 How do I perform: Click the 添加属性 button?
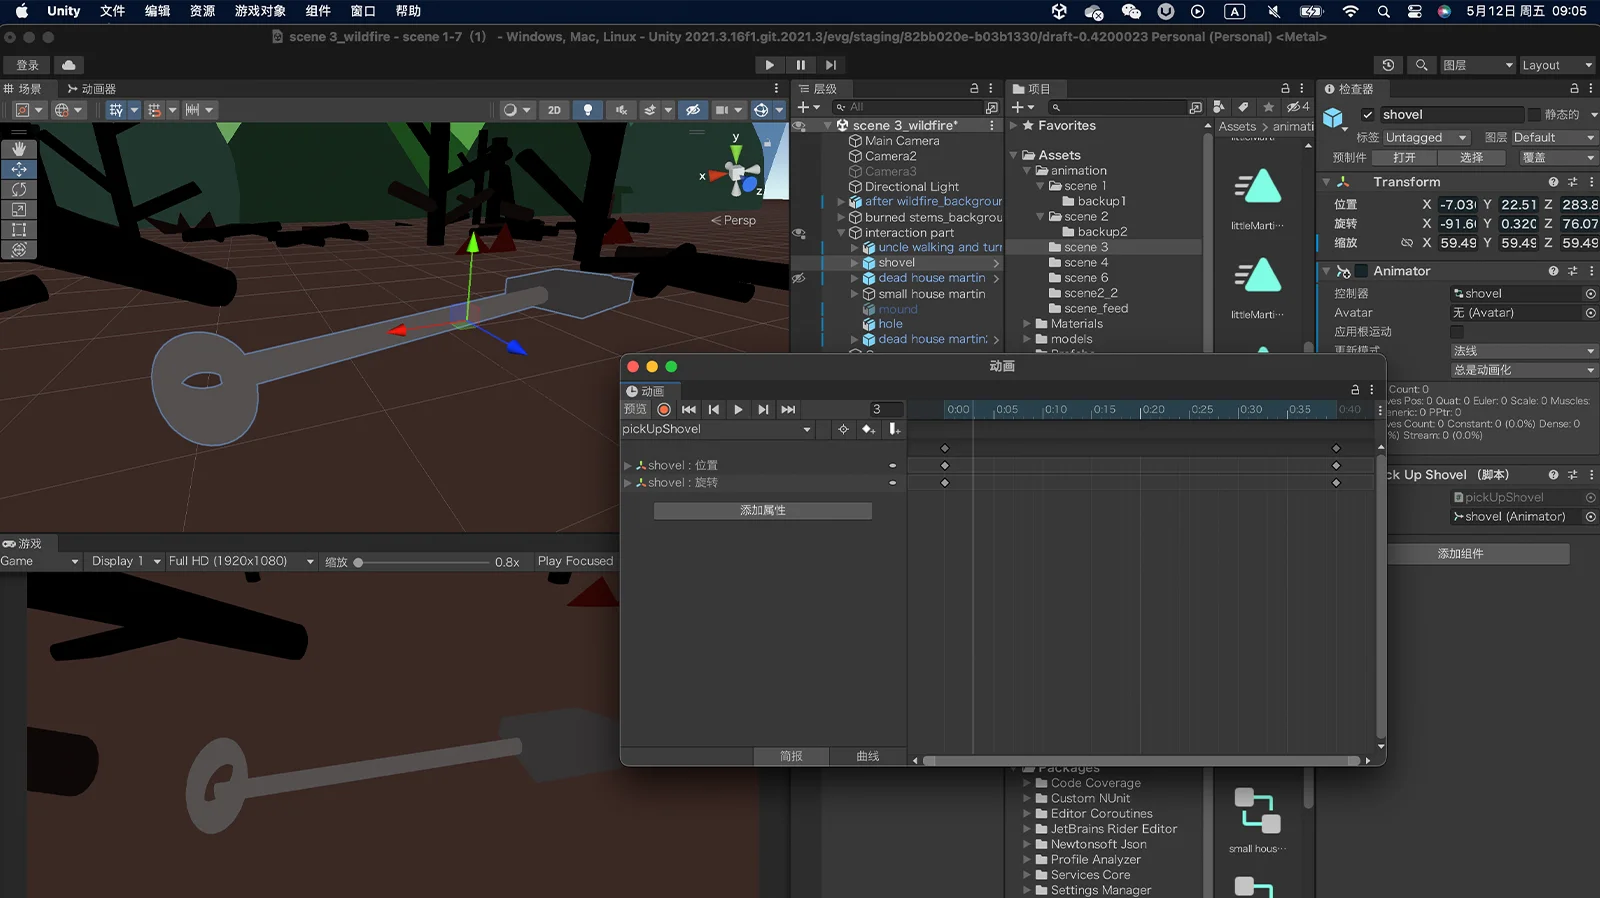pos(763,510)
